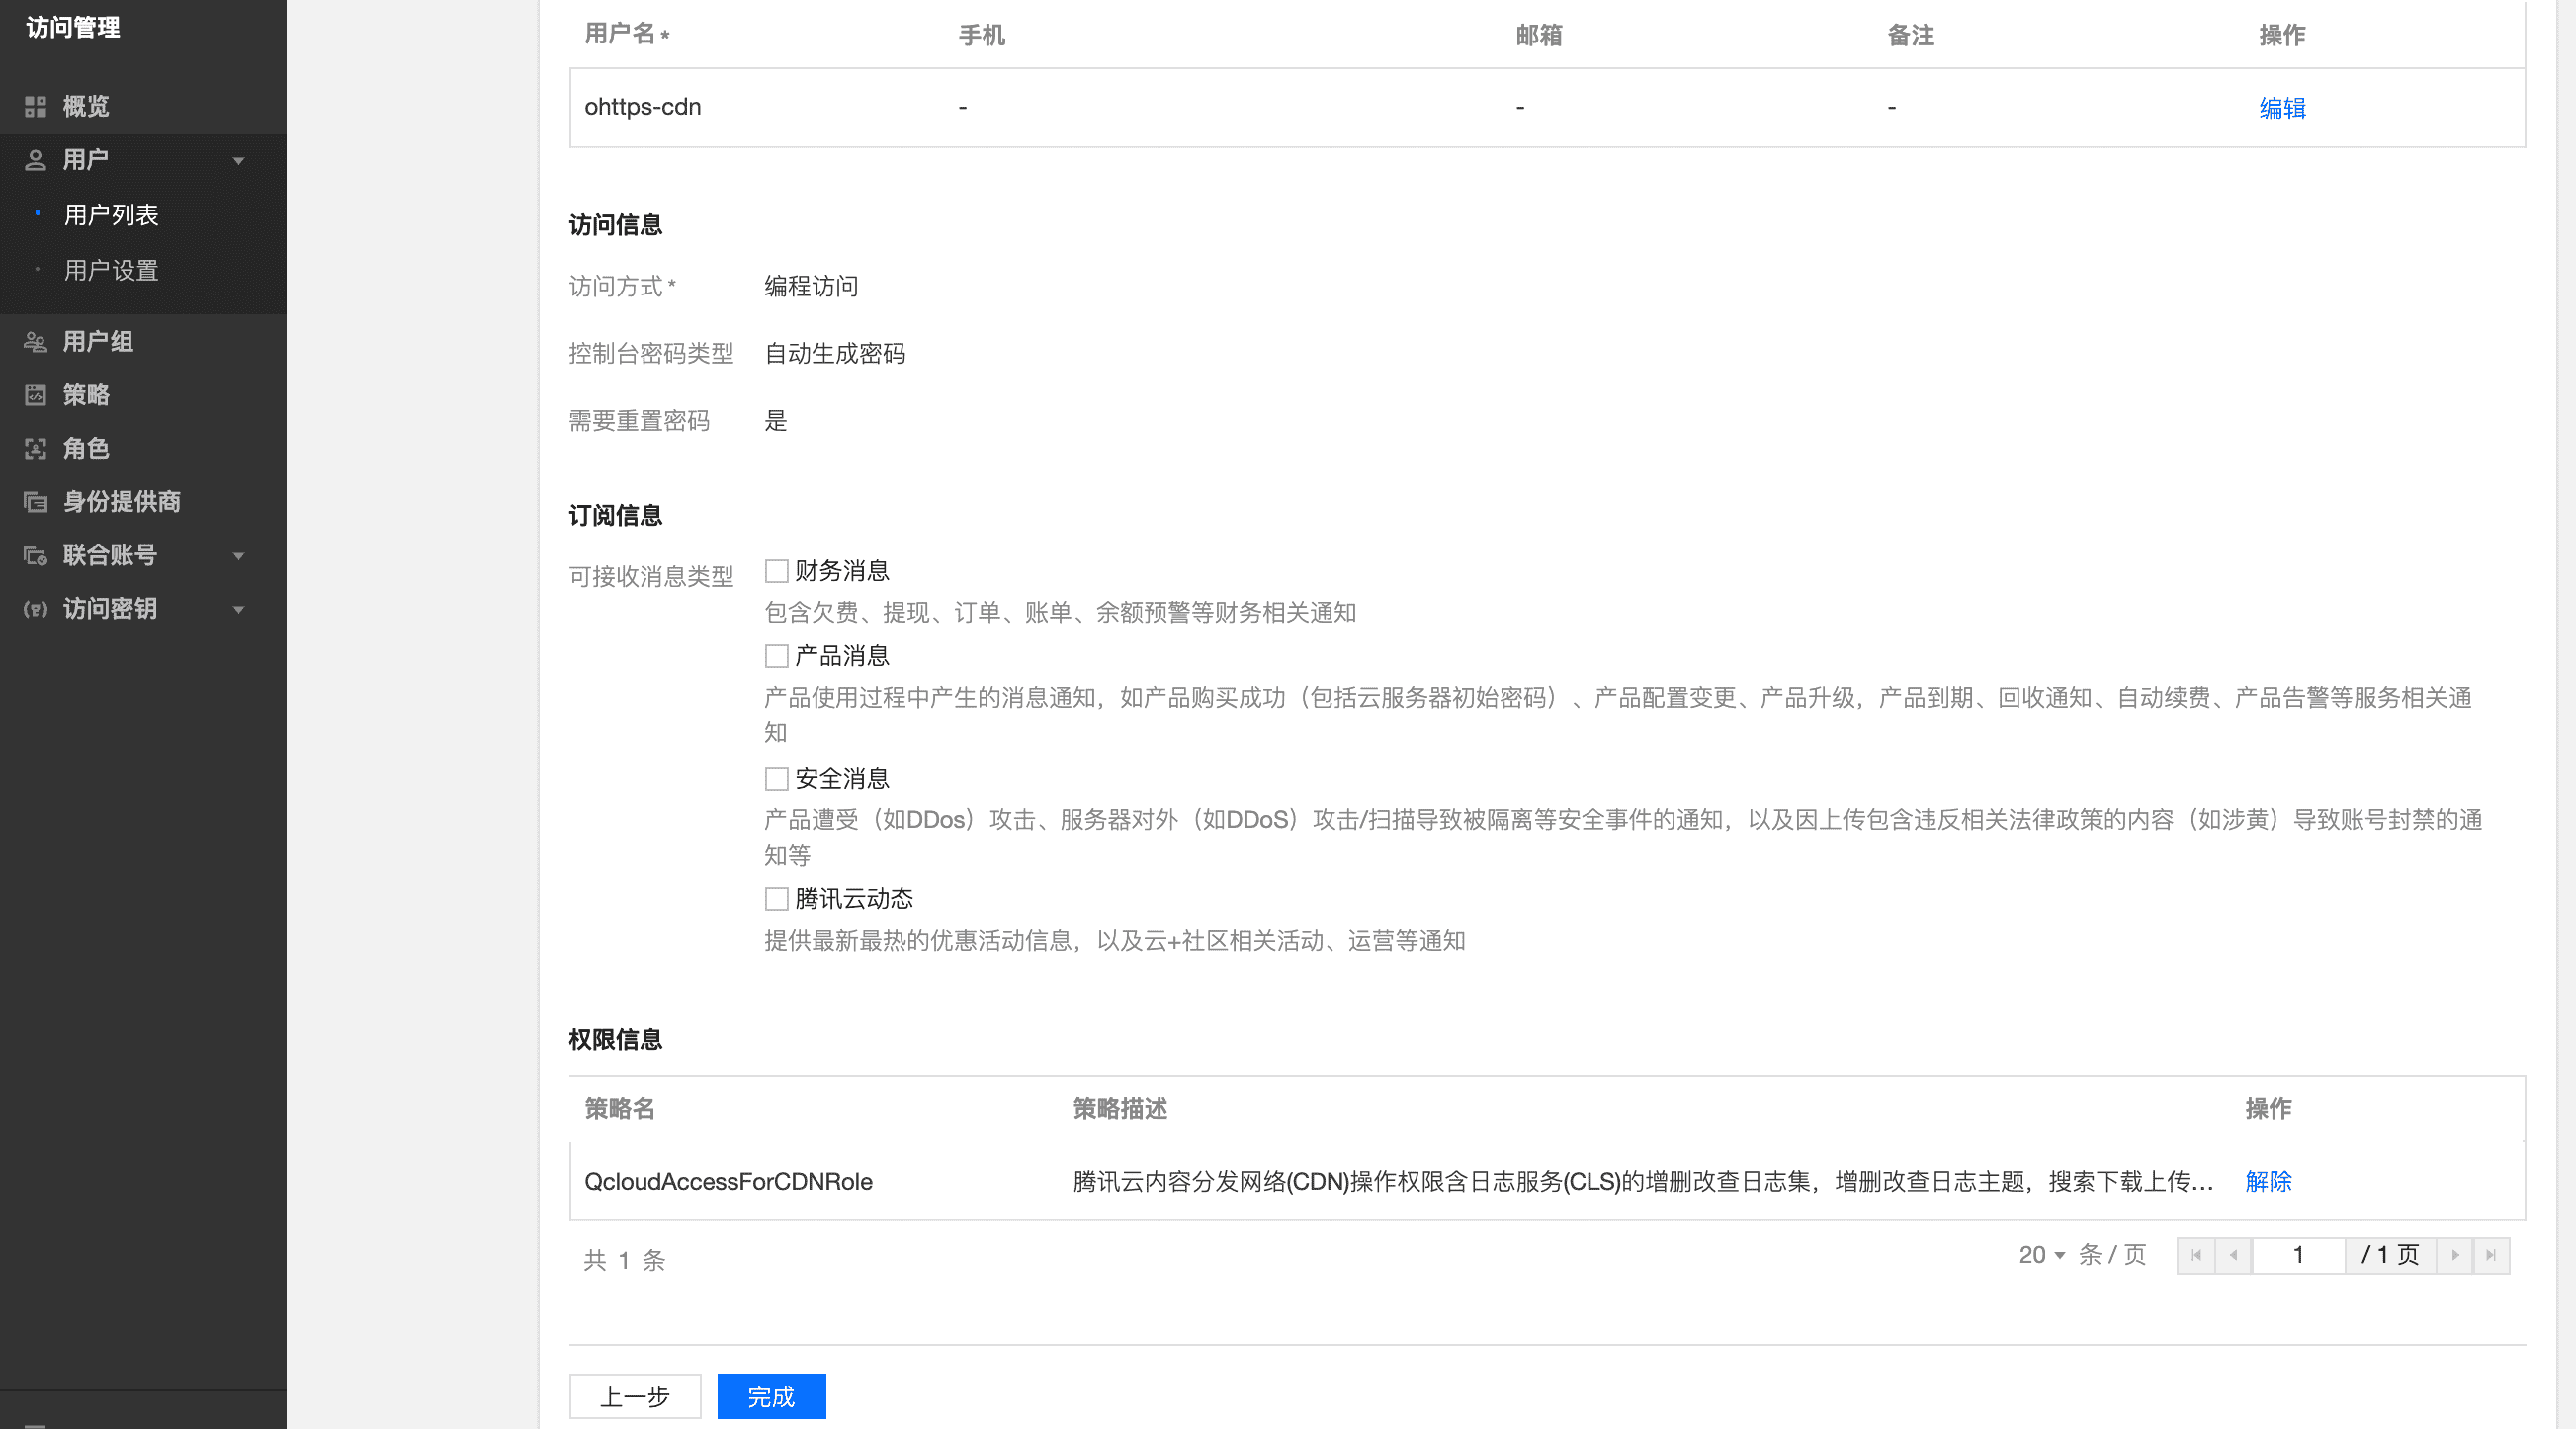This screenshot has height=1429, width=2576.
Task: Click 编辑 link for ohttps-cdn user
Action: [2282, 108]
